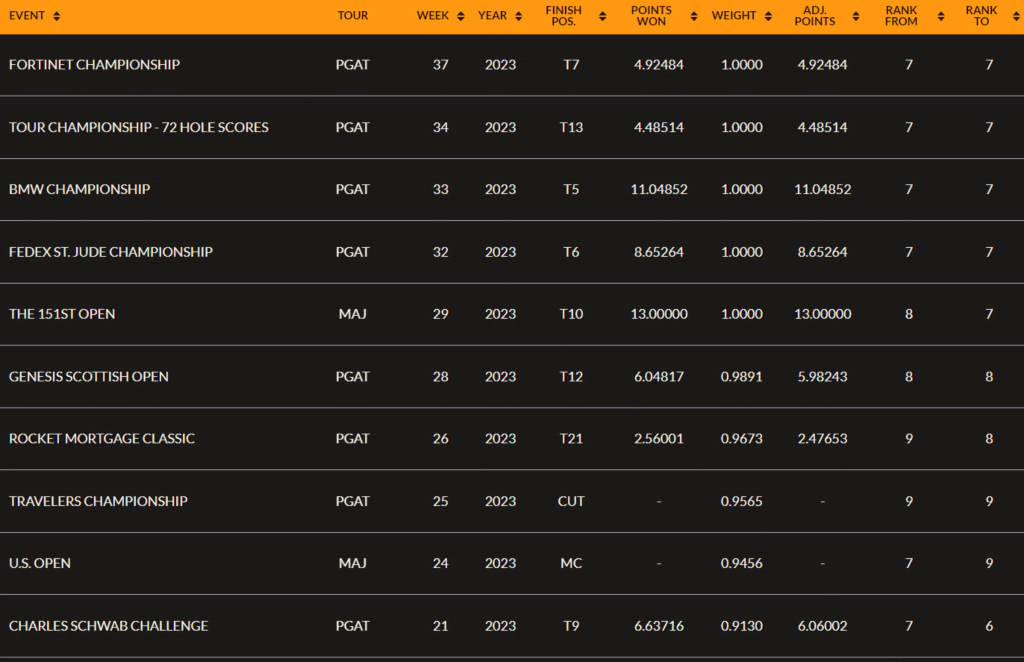Click finish position T6
Screen dimensions: 1024x662
(571, 252)
